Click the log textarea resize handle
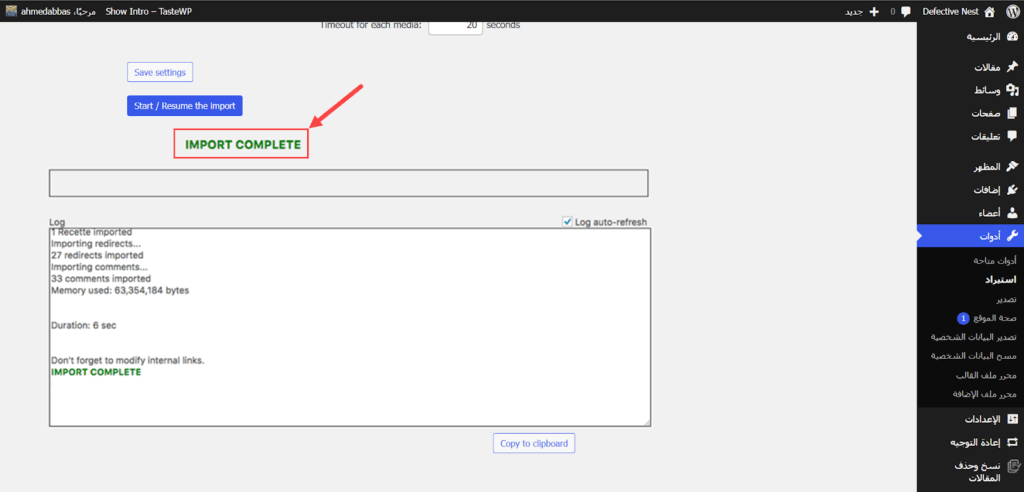 click(646, 422)
